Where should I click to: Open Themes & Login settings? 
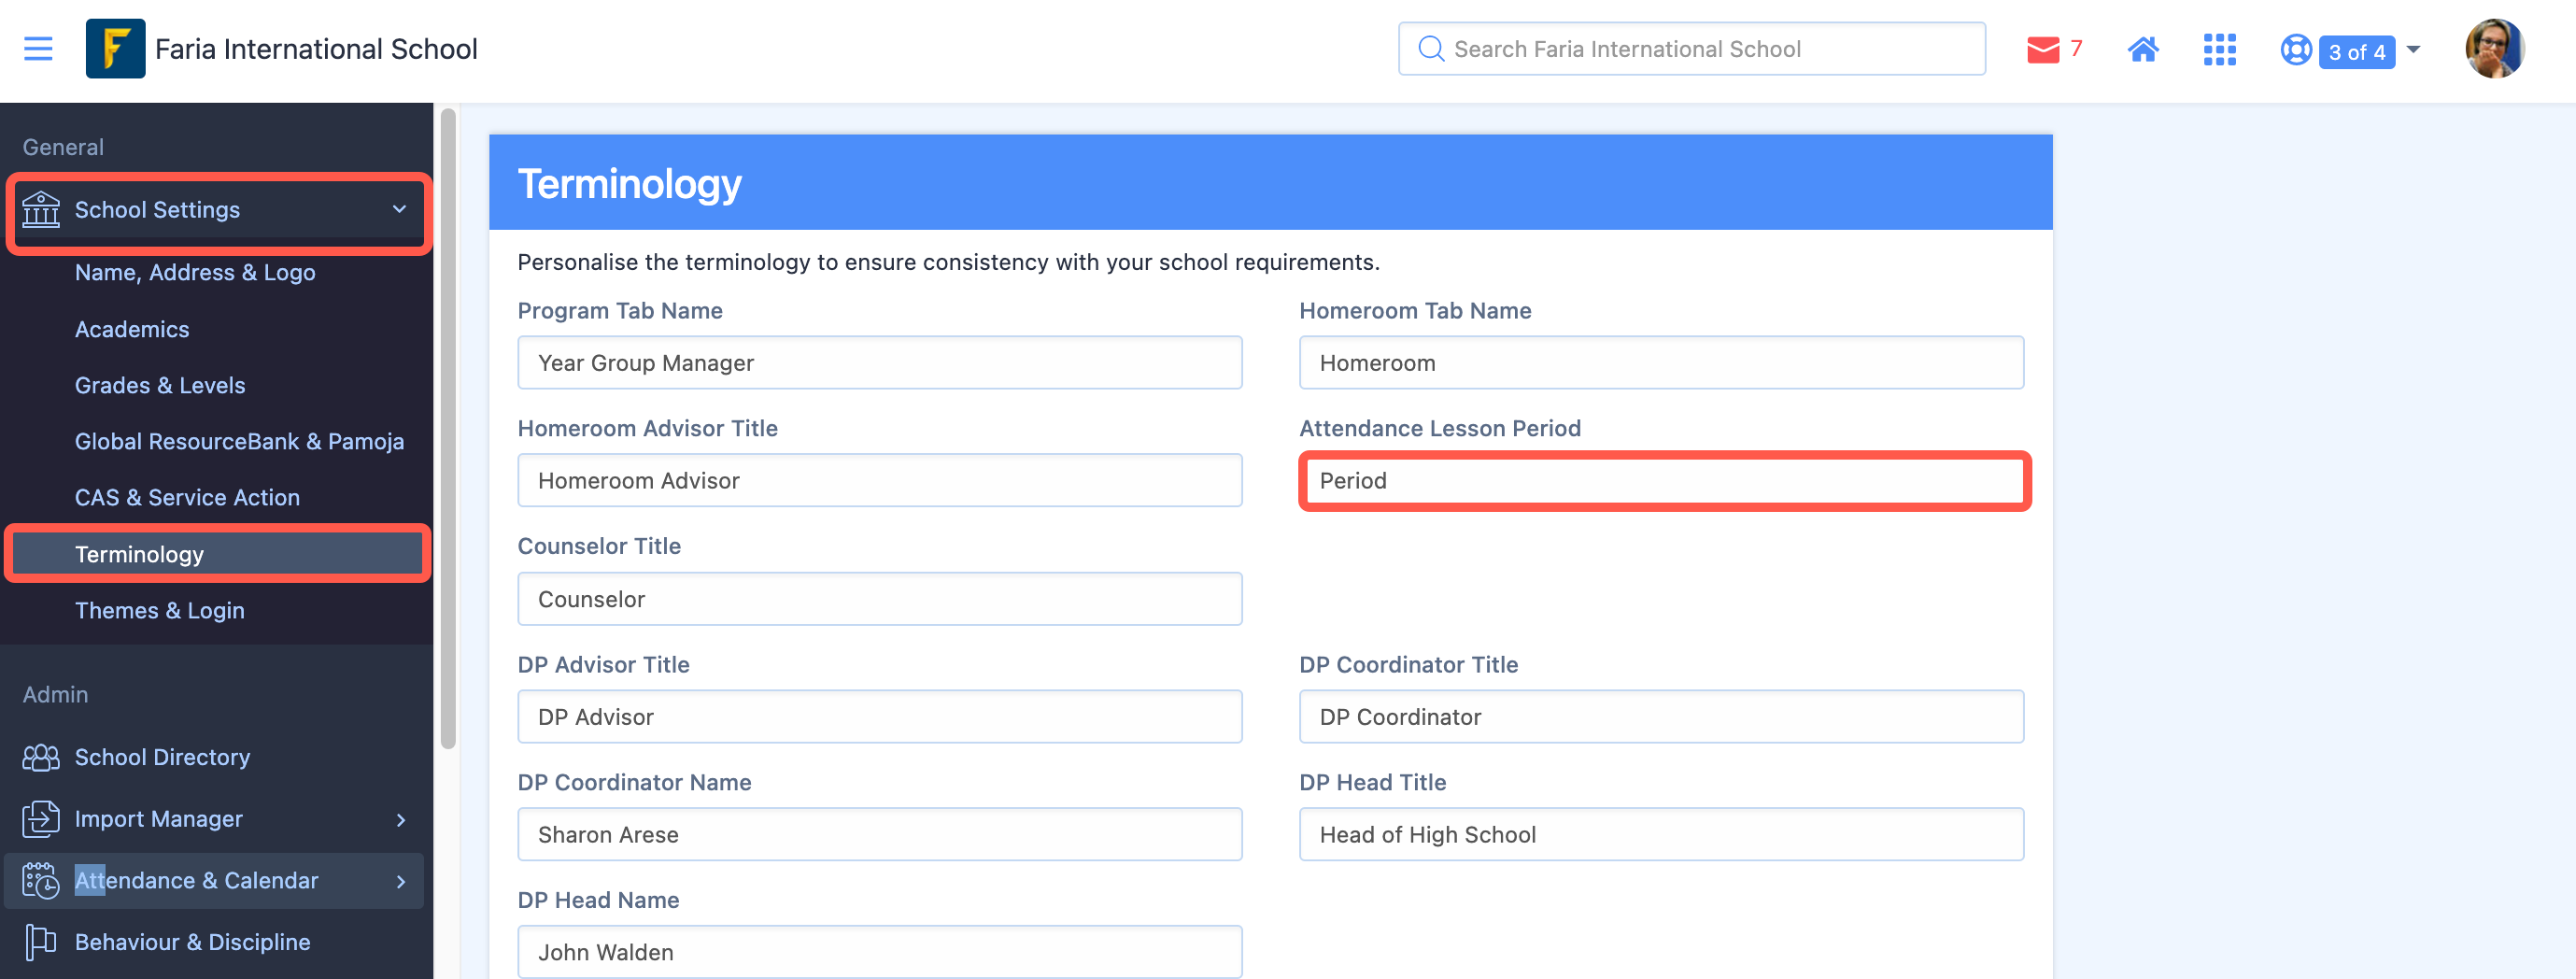(160, 610)
